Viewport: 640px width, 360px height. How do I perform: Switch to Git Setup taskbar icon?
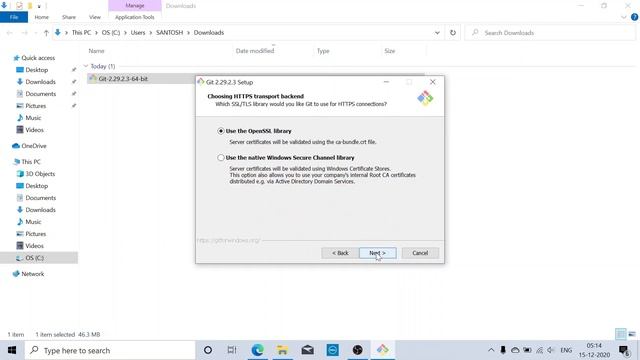(x=382, y=350)
